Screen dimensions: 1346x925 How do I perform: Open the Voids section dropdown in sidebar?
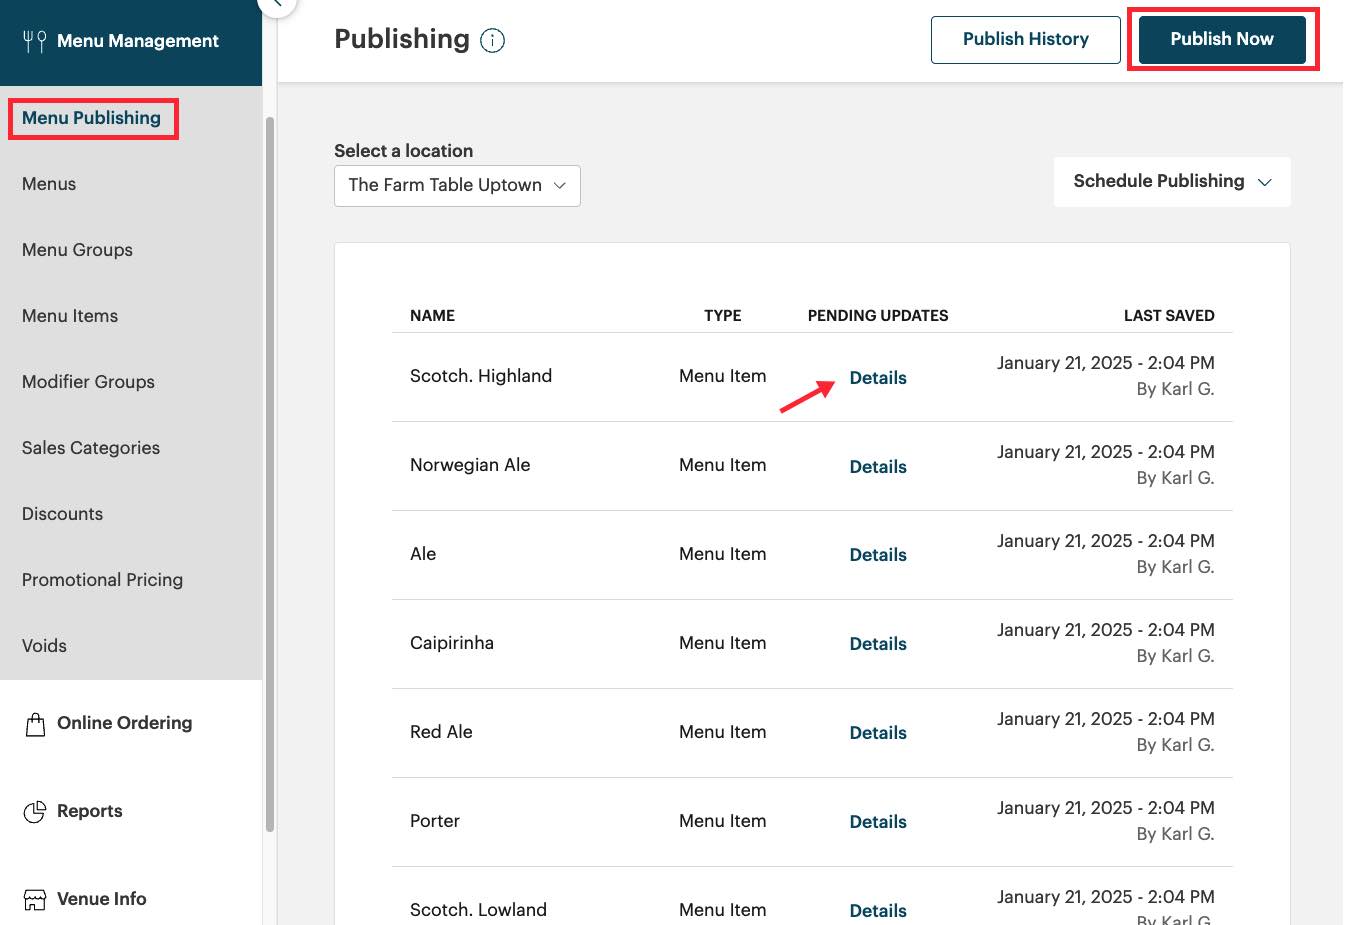[x=43, y=645]
